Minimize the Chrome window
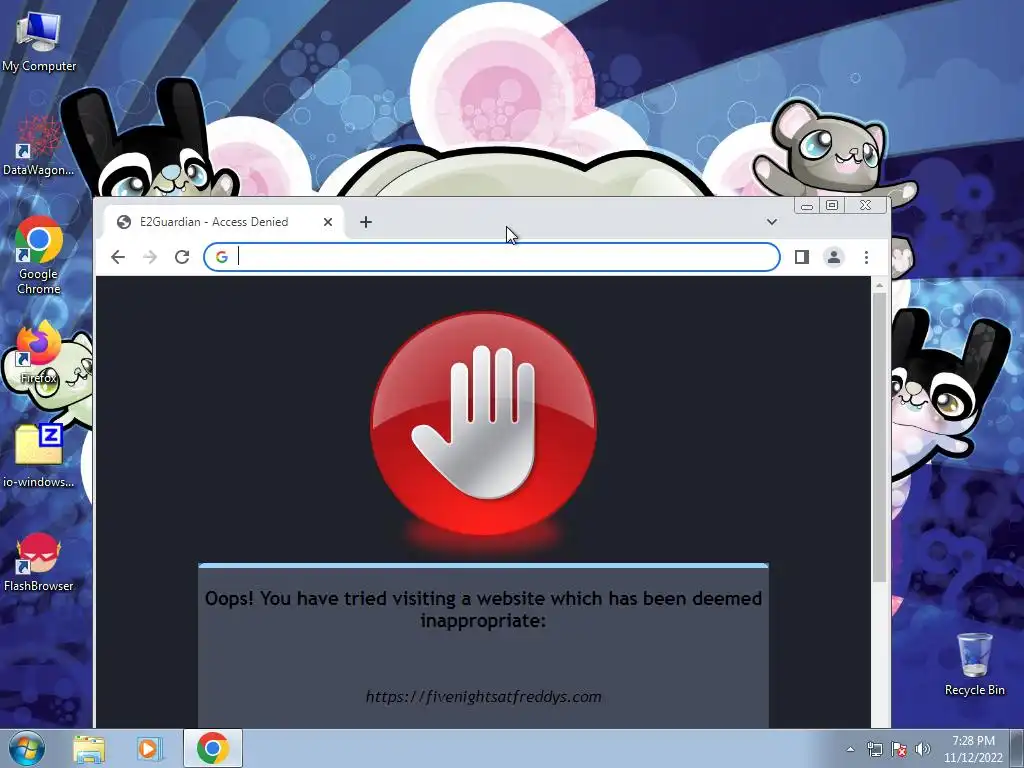1024x768 pixels. (x=807, y=206)
